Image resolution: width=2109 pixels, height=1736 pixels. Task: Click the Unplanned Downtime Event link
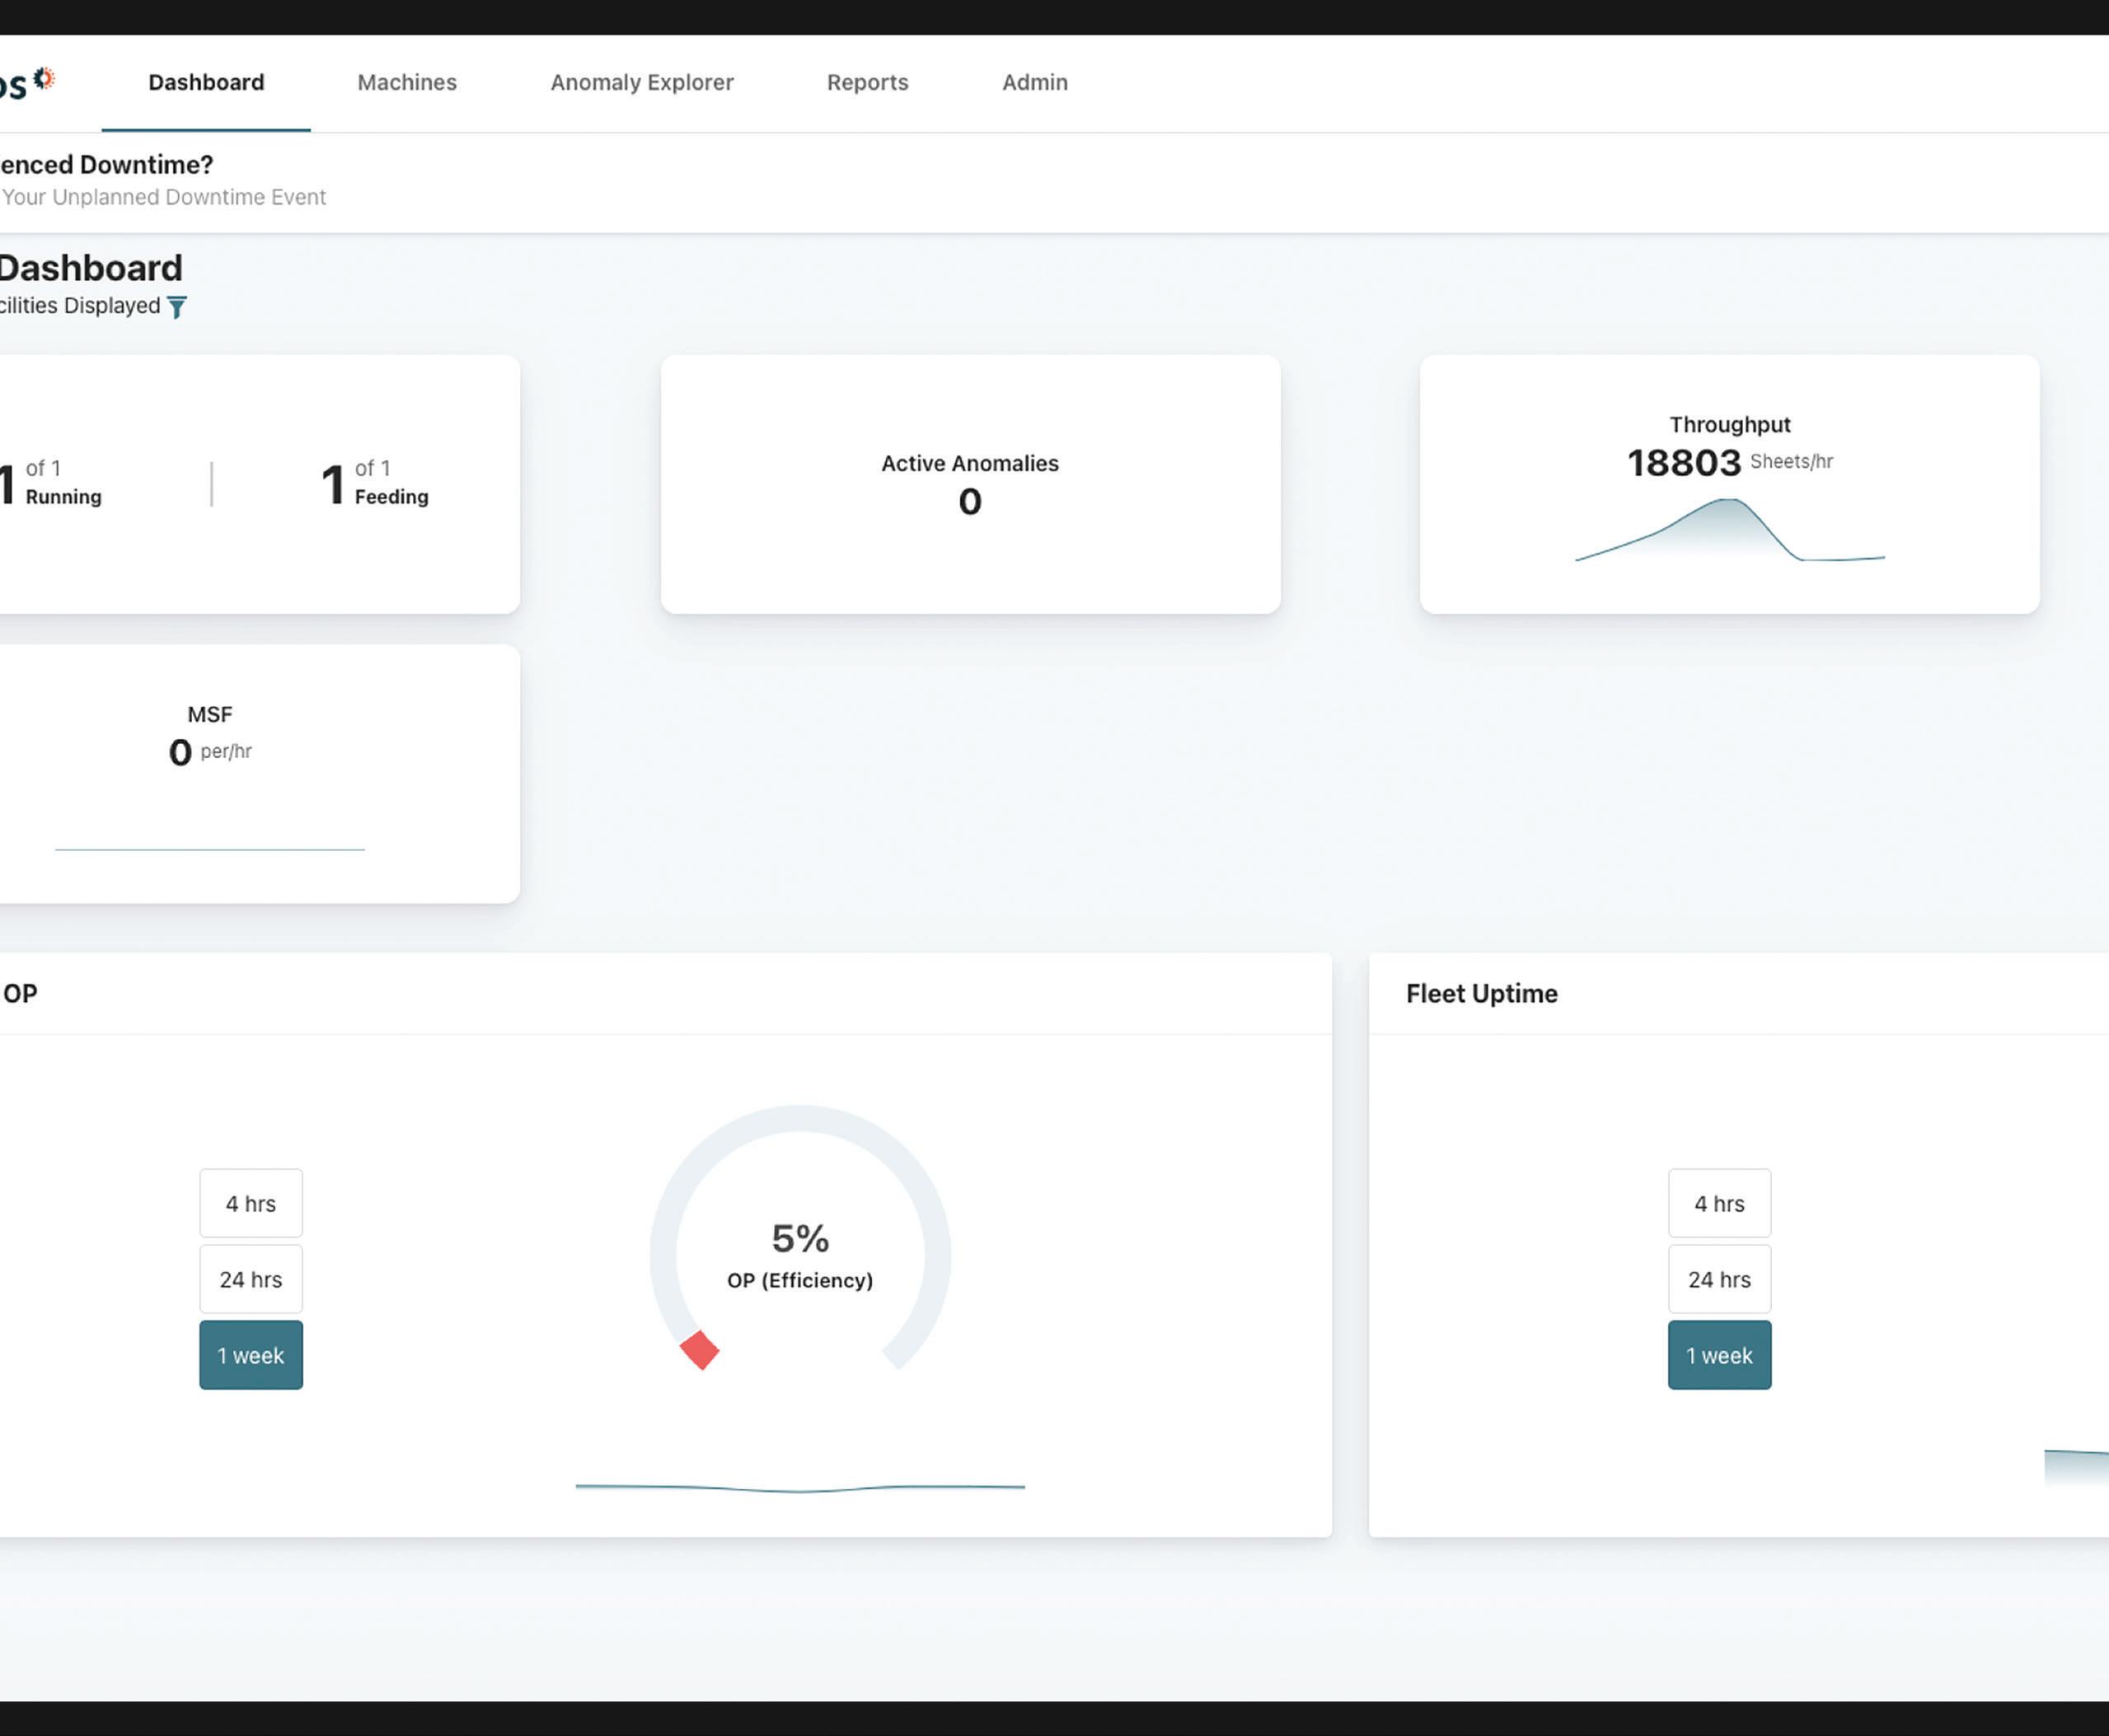[x=164, y=197]
